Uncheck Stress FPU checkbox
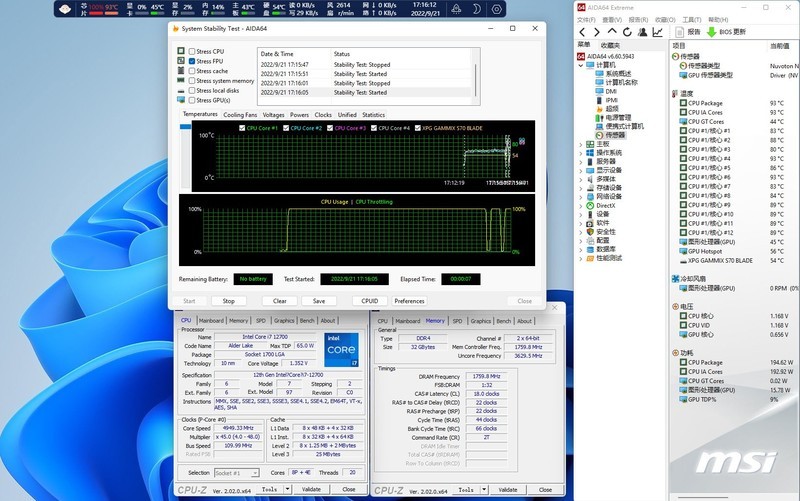The width and height of the screenshot is (800, 501). [192, 61]
